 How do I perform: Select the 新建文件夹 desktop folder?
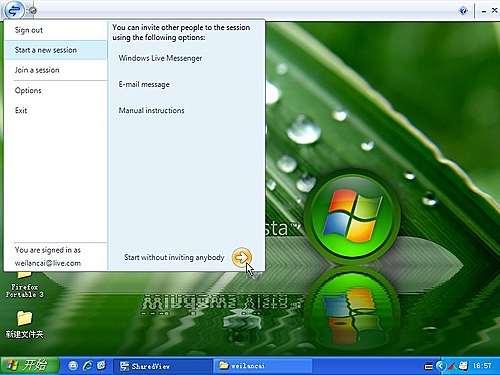tap(24, 324)
